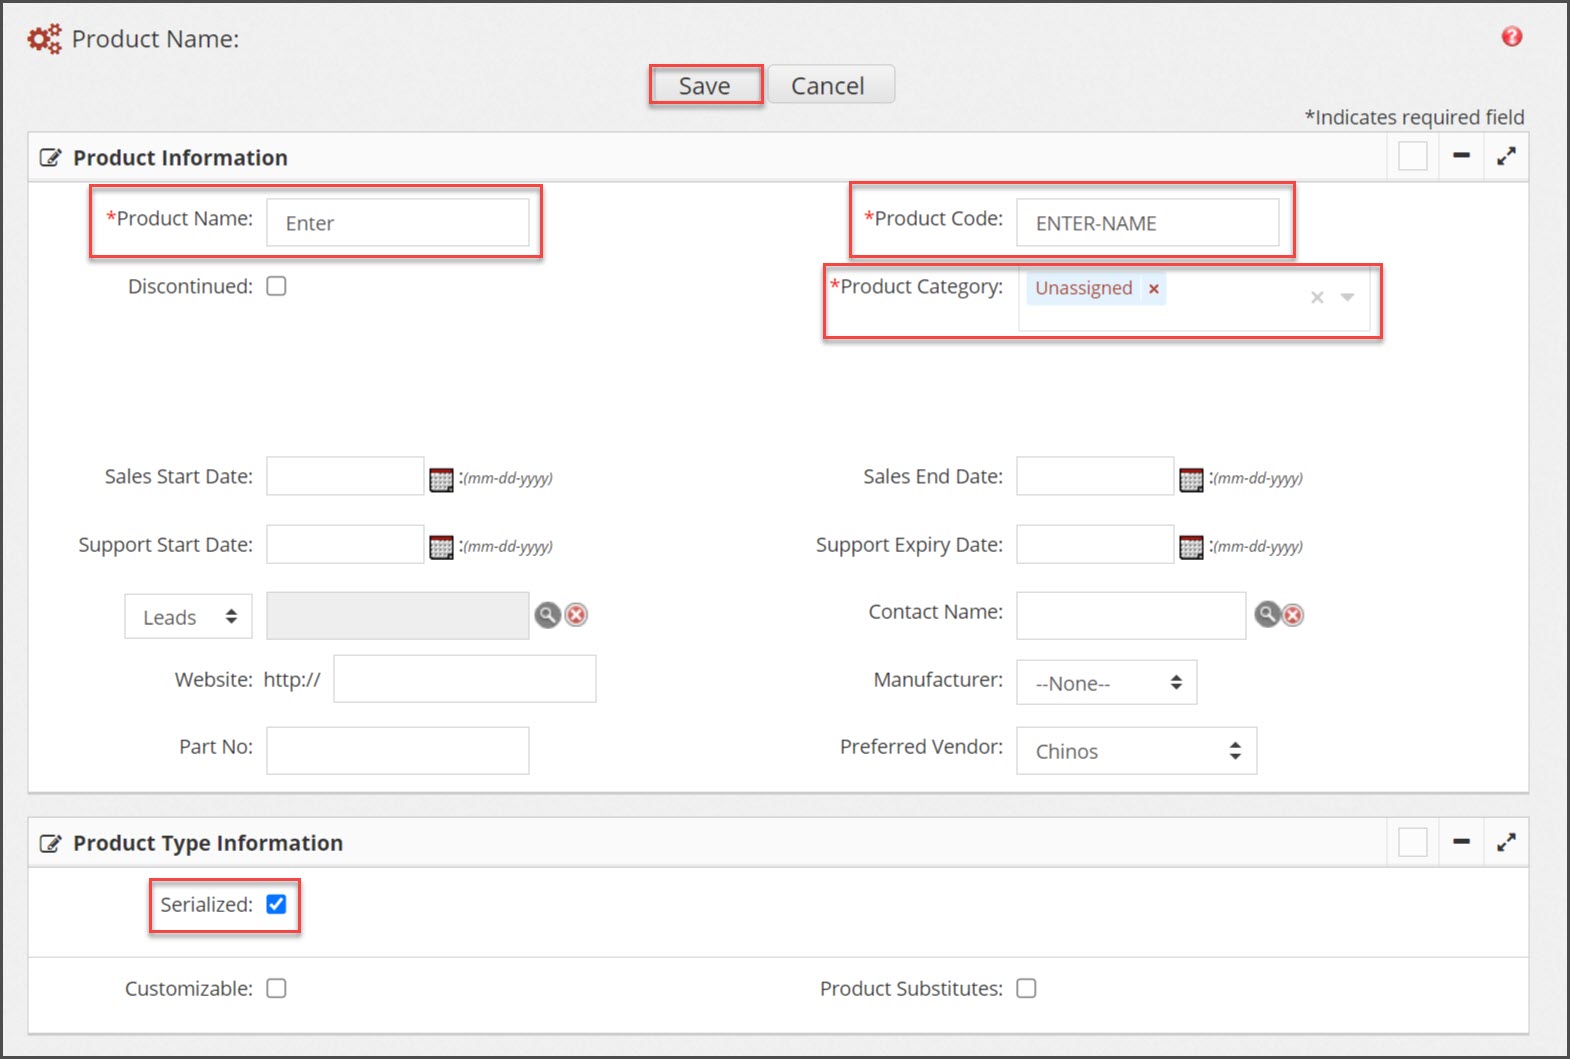Open the Leads module type dropdown
1570x1059 pixels.
(188, 616)
